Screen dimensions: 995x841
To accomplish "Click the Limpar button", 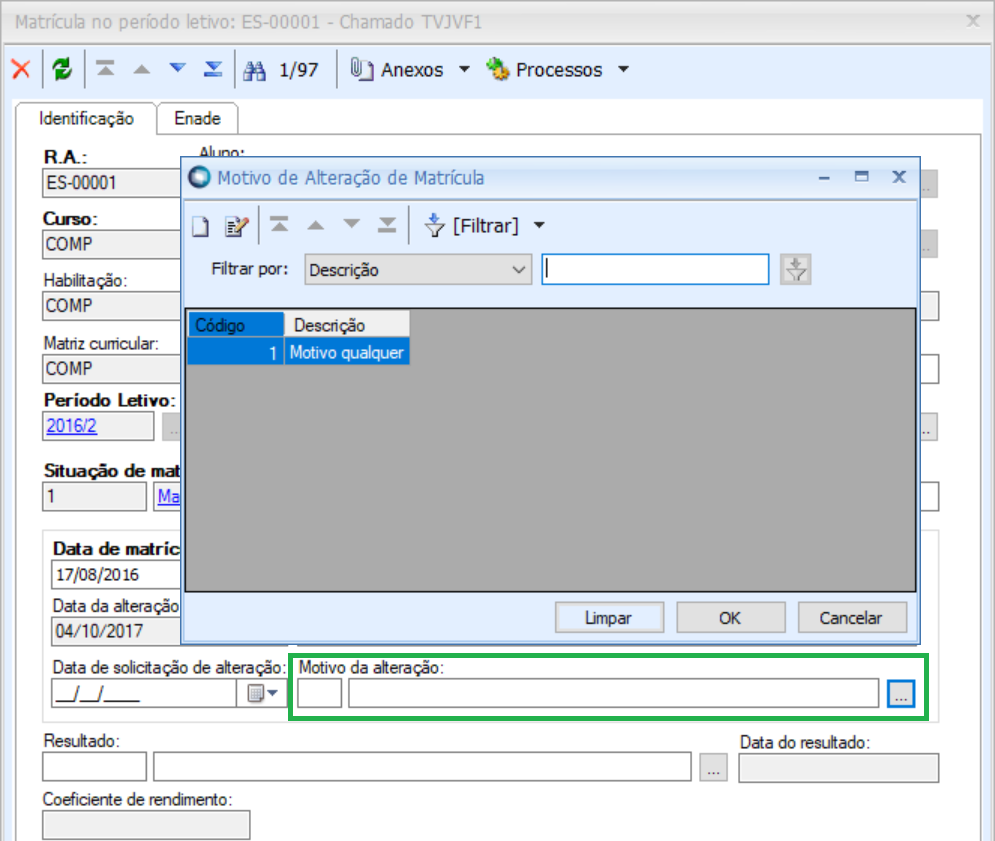I will click(609, 618).
